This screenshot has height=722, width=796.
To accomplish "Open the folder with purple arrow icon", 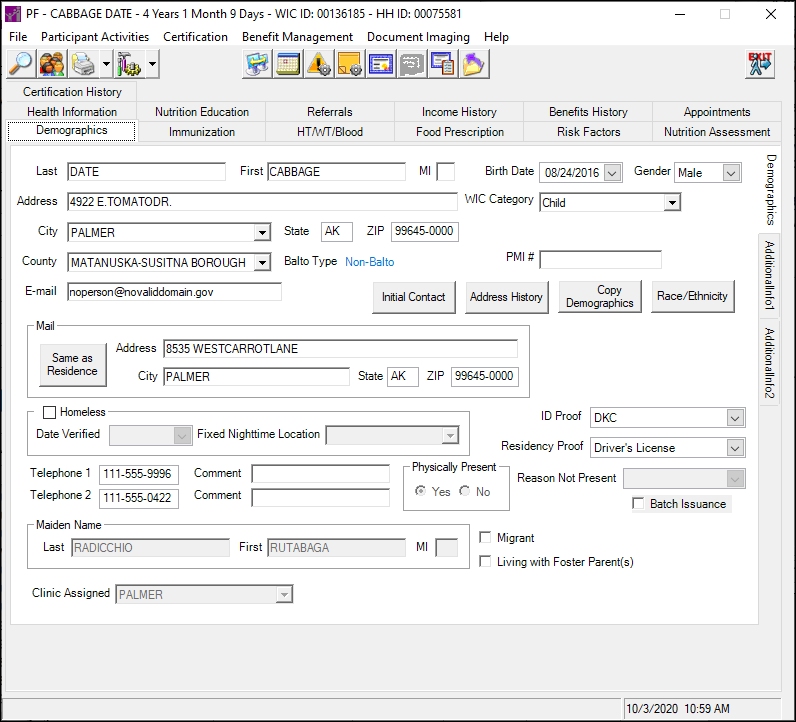I will [x=474, y=64].
